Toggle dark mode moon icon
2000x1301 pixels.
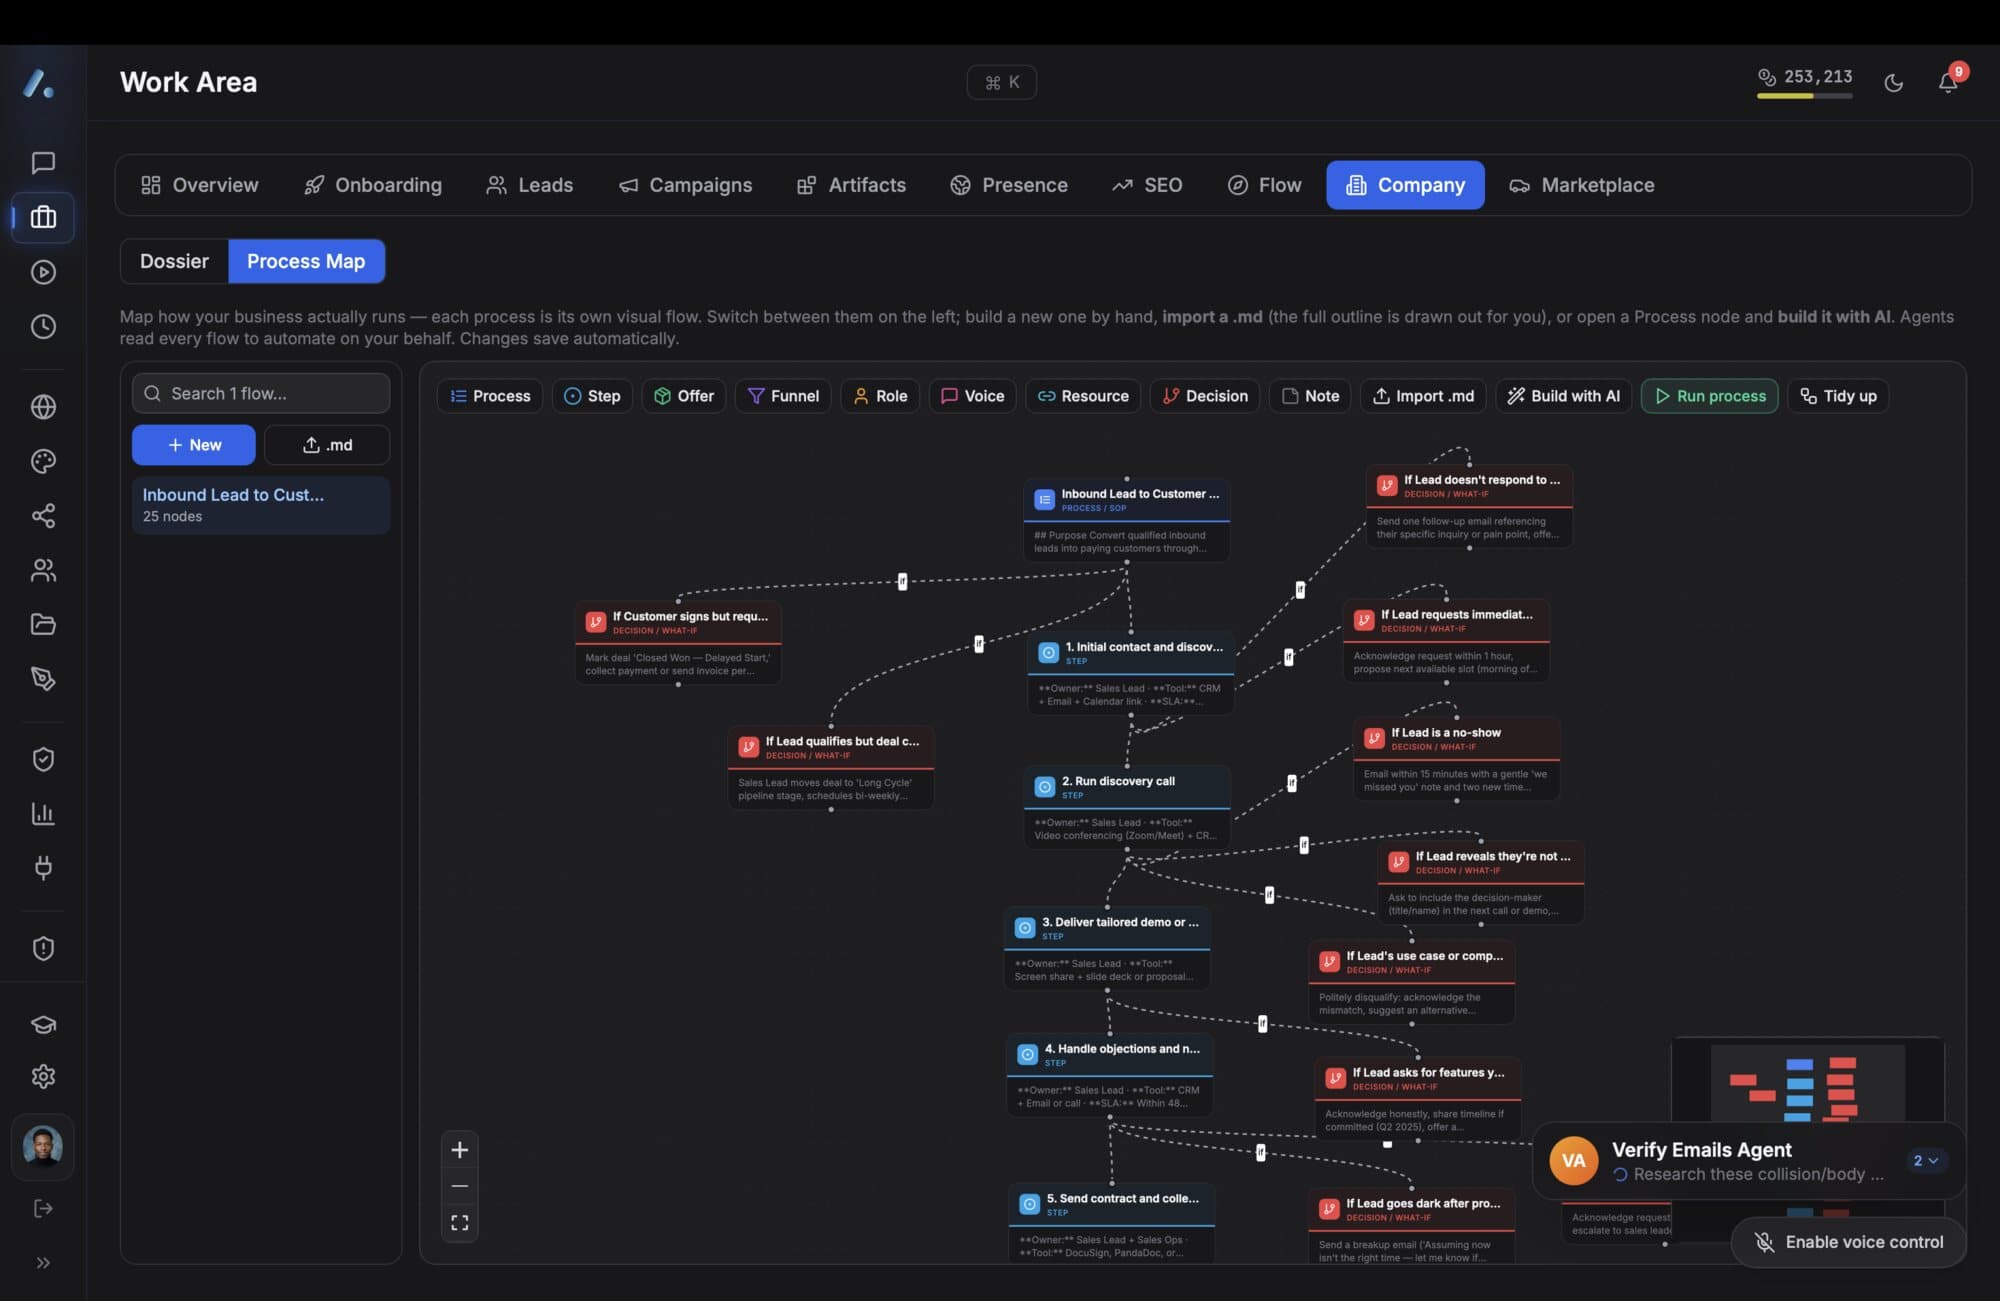coord(1894,83)
